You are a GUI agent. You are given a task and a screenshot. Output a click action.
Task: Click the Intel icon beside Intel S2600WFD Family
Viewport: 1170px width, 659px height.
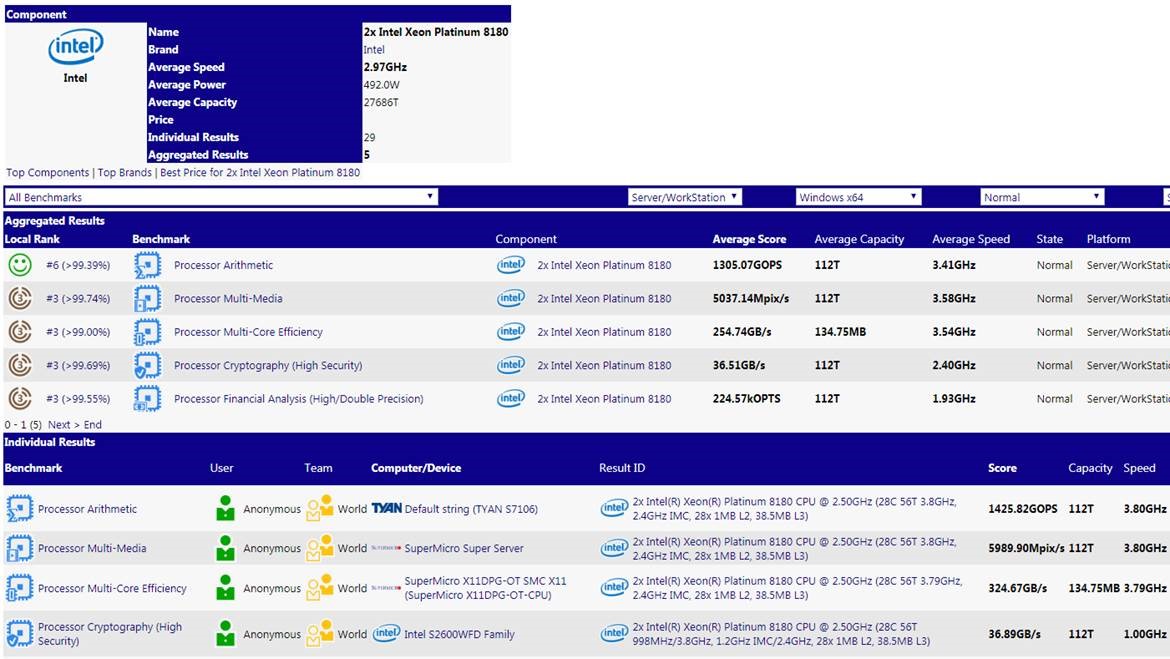point(386,634)
